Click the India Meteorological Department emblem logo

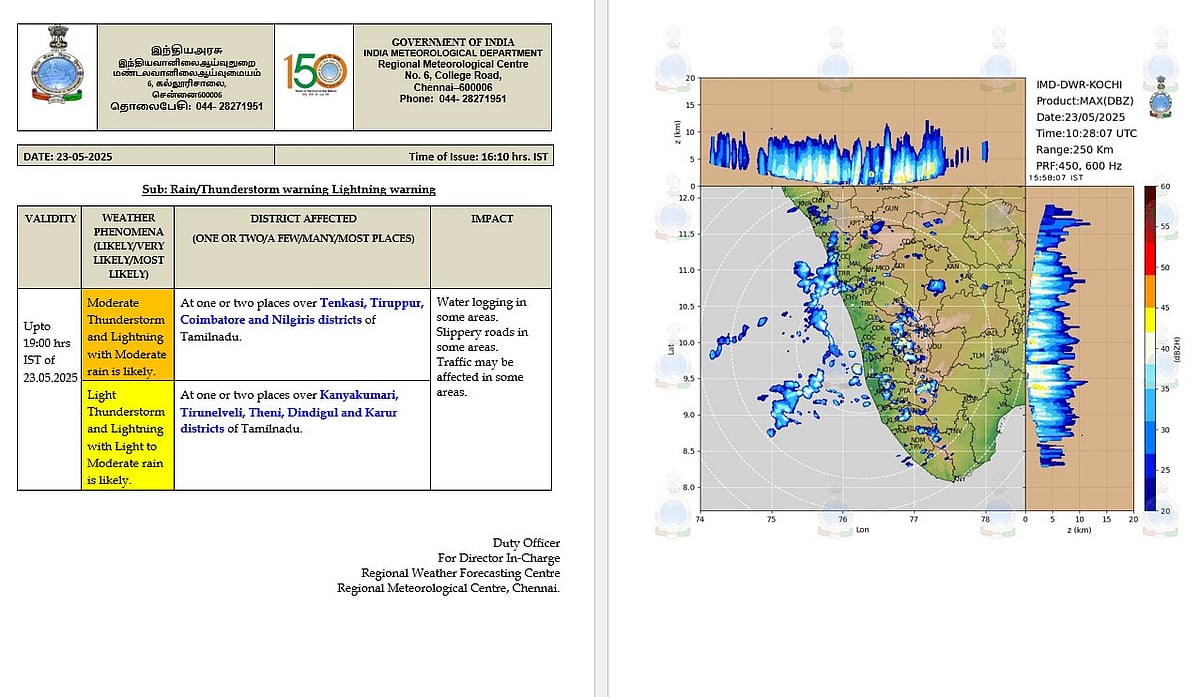[x=57, y=77]
